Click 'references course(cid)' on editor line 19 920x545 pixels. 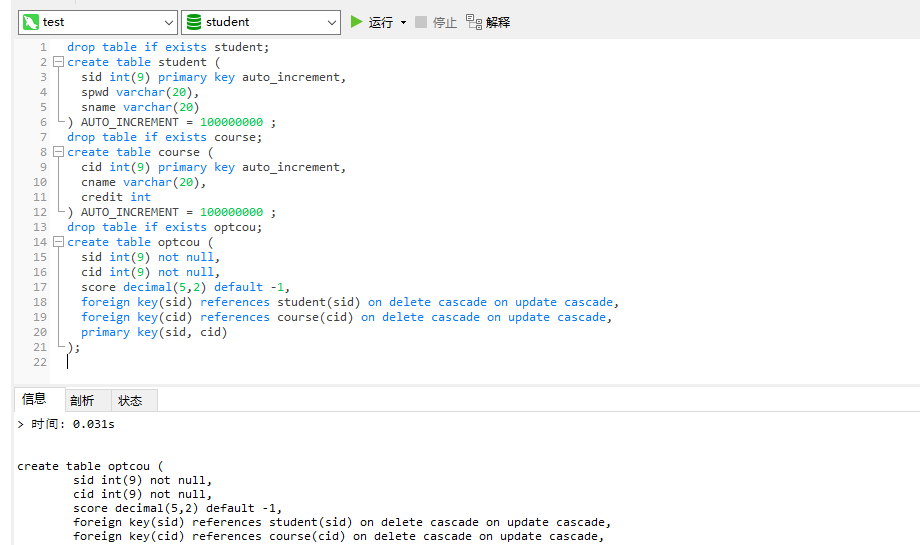pos(276,317)
